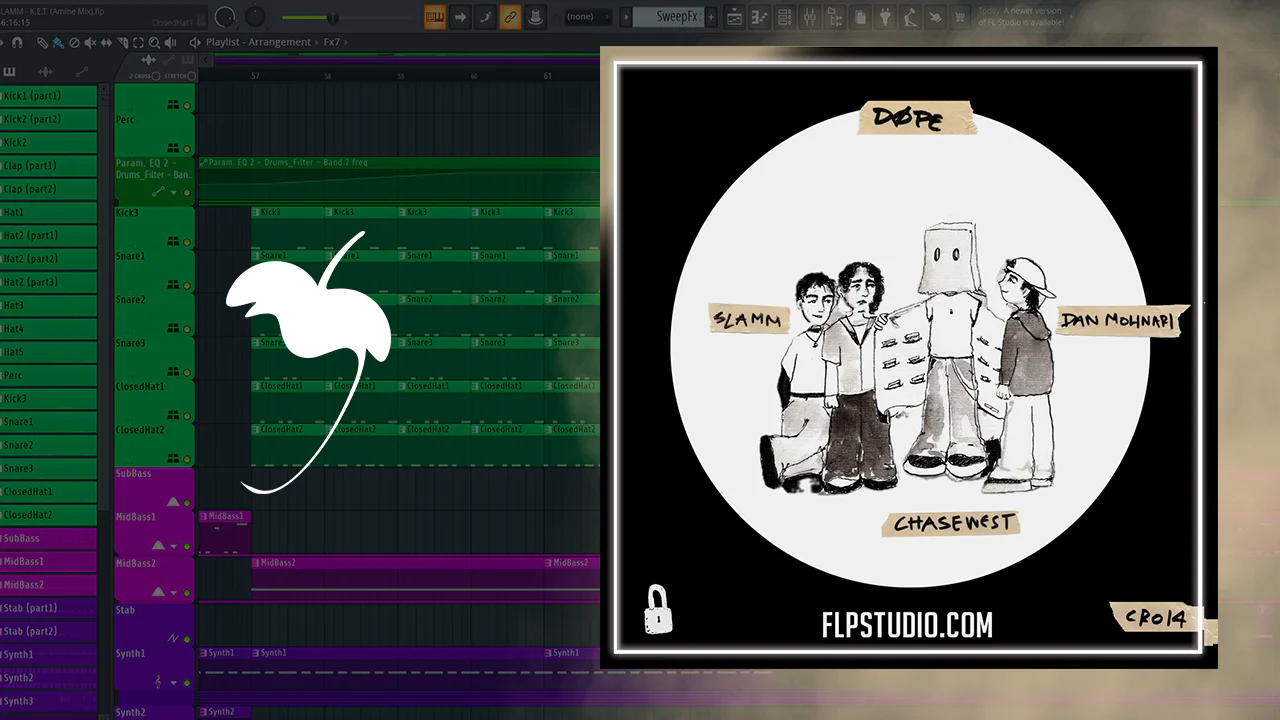Select the Clap (part1) picker item
This screenshot has width=1280, height=720.
click(x=48, y=166)
